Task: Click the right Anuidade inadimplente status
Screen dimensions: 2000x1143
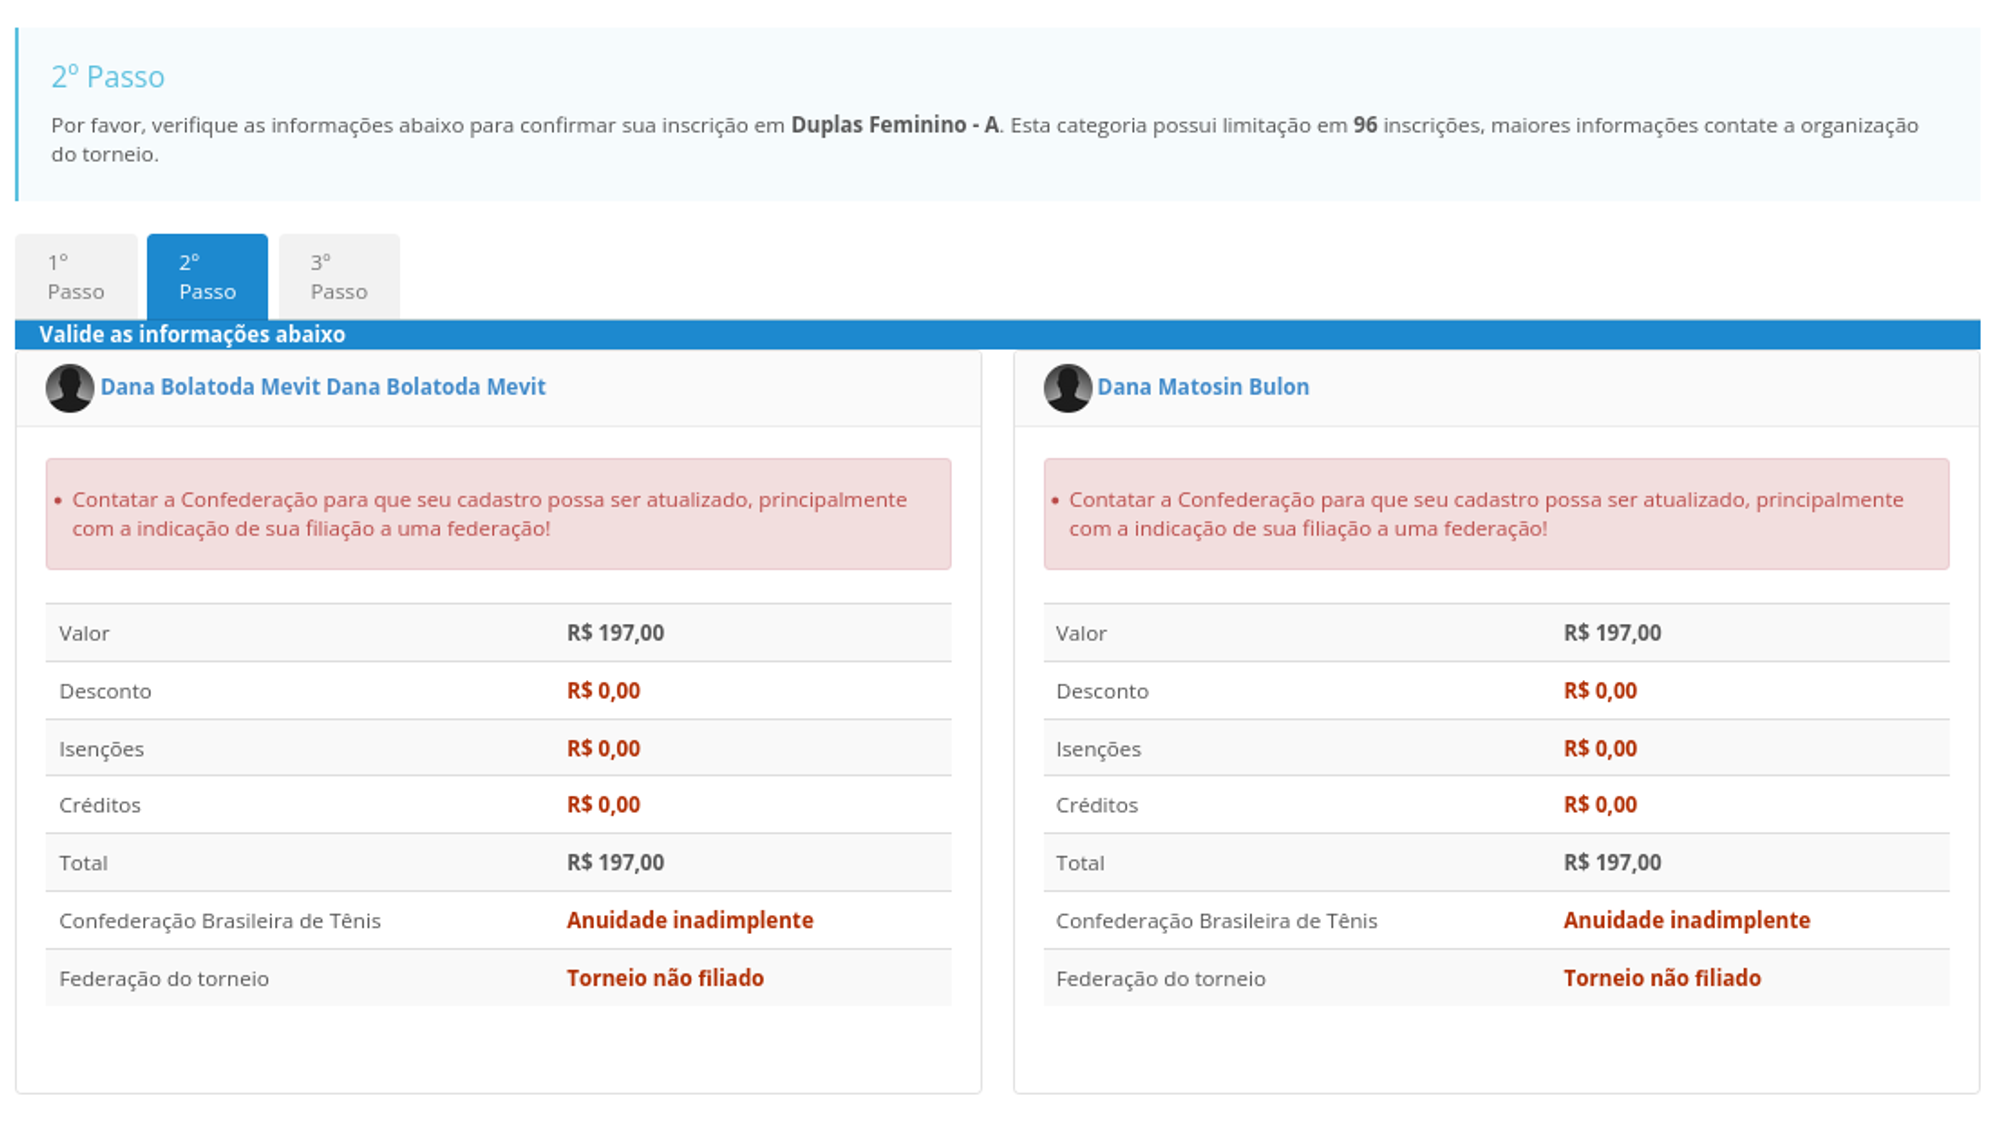Action: (1687, 920)
